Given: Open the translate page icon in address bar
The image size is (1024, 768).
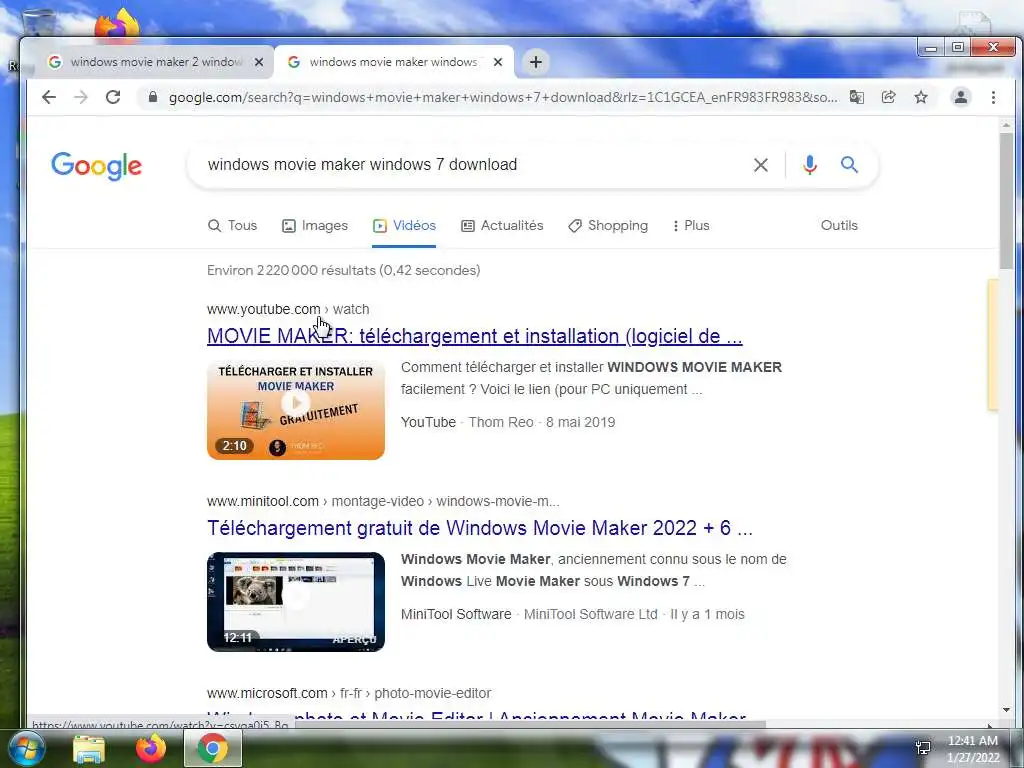Looking at the screenshot, I should click(x=856, y=97).
